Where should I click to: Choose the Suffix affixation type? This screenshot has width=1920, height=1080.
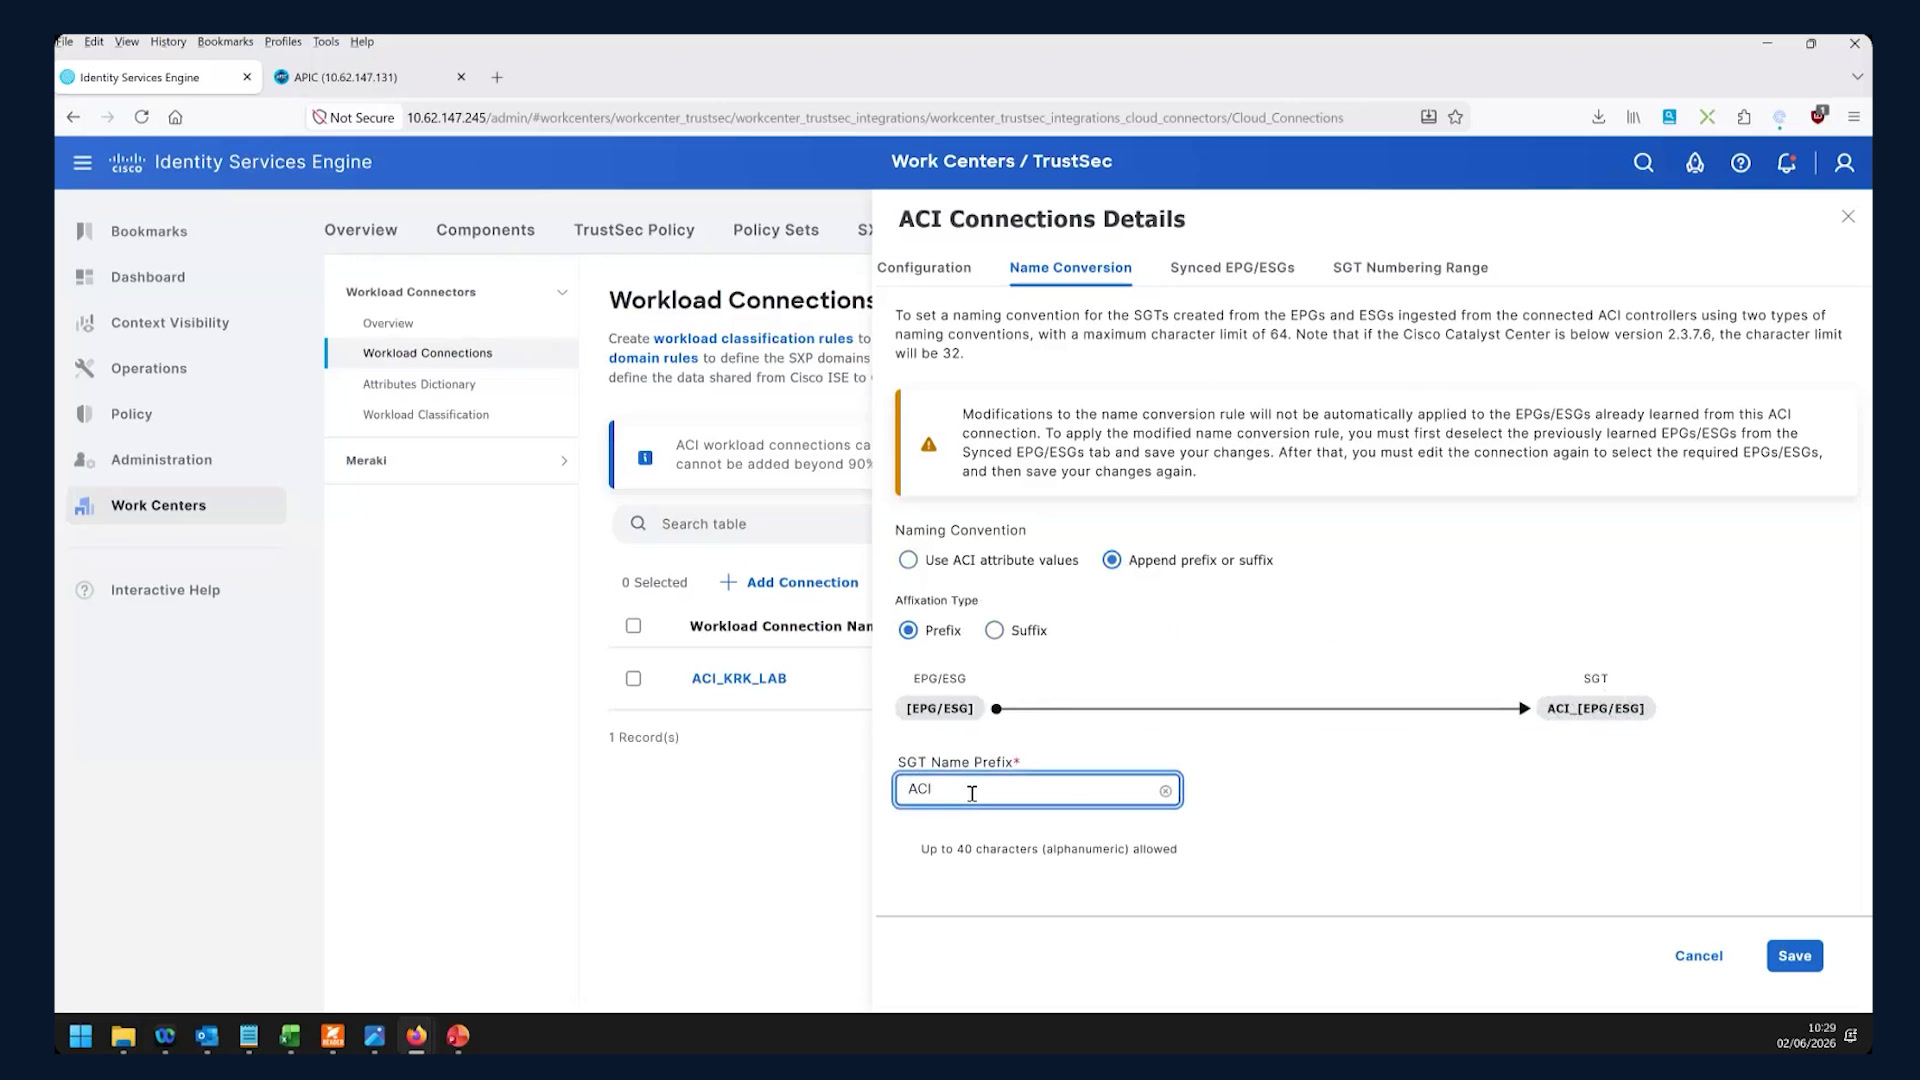point(994,630)
